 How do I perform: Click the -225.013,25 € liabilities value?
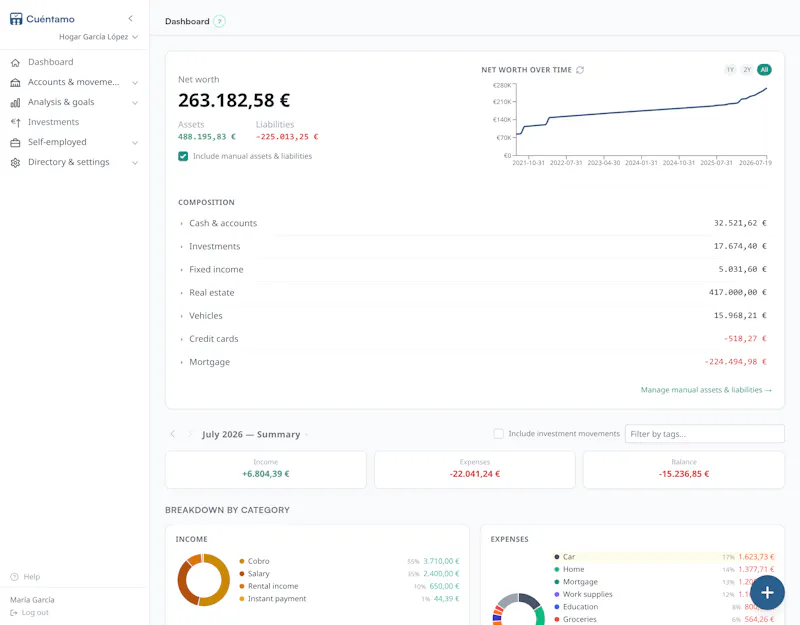pyautogui.click(x=287, y=137)
